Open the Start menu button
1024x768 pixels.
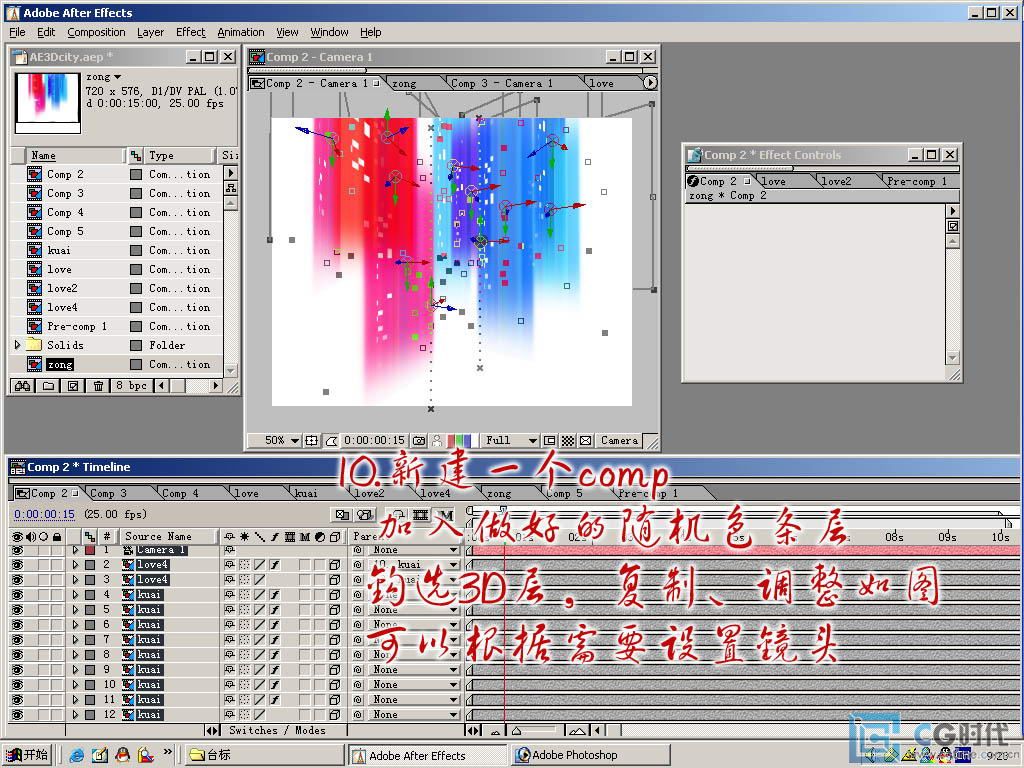(x=27, y=755)
